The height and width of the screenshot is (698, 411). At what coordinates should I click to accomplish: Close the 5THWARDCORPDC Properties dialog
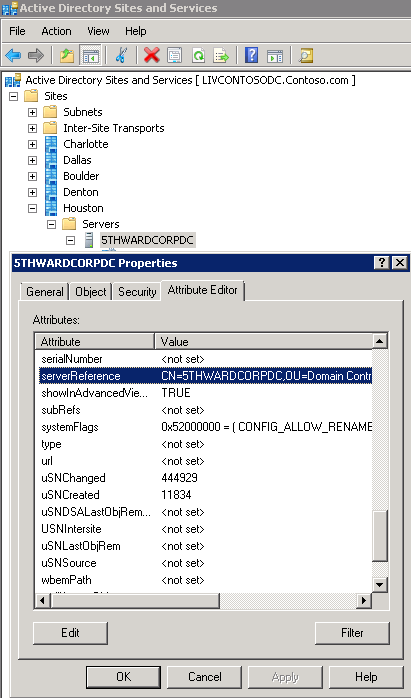tap(399, 263)
